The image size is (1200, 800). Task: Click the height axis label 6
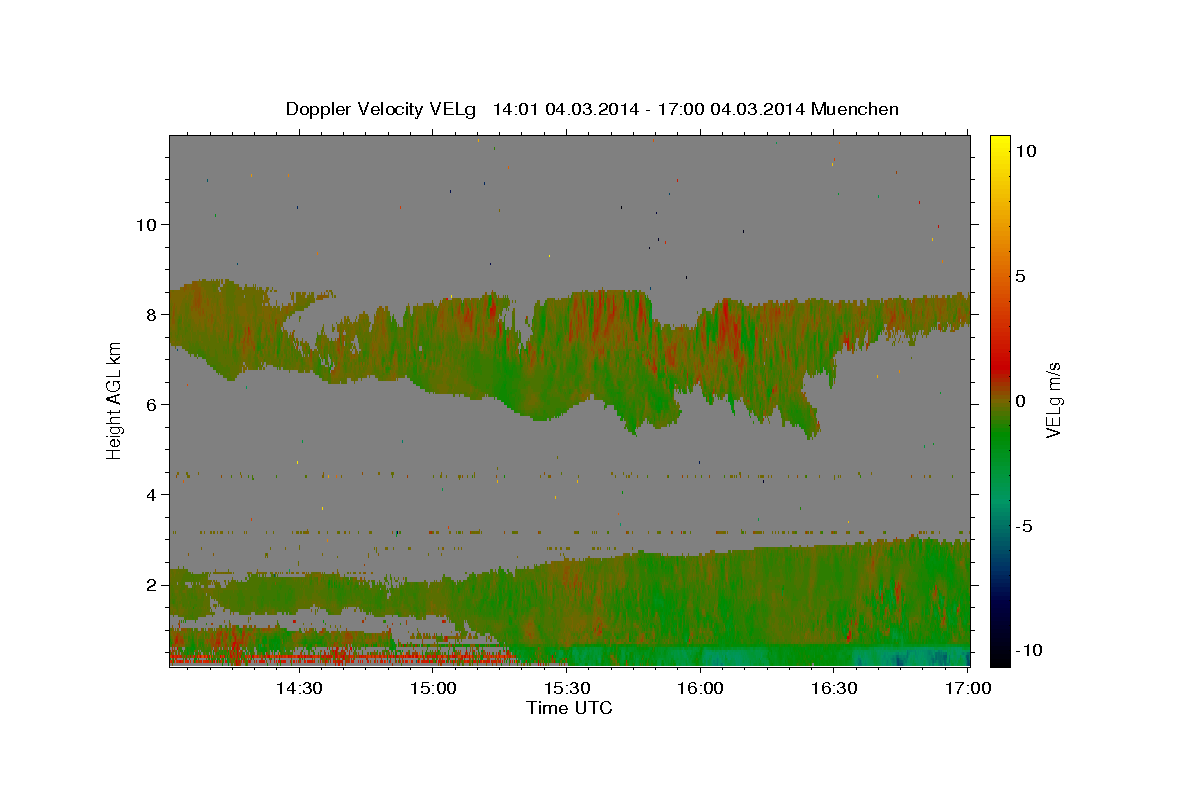(x=152, y=404)
